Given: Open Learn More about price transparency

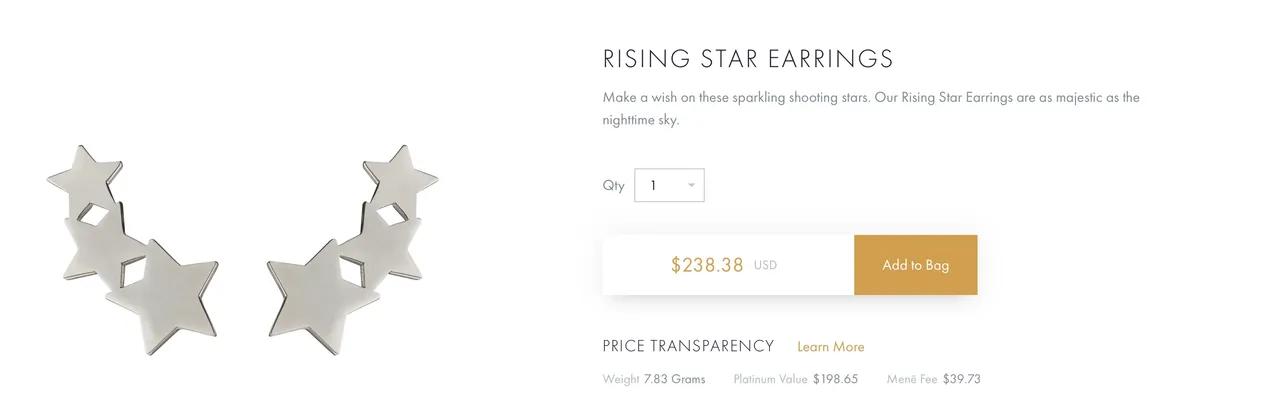Looking at the screenshot, I should [x=830, y=347].
